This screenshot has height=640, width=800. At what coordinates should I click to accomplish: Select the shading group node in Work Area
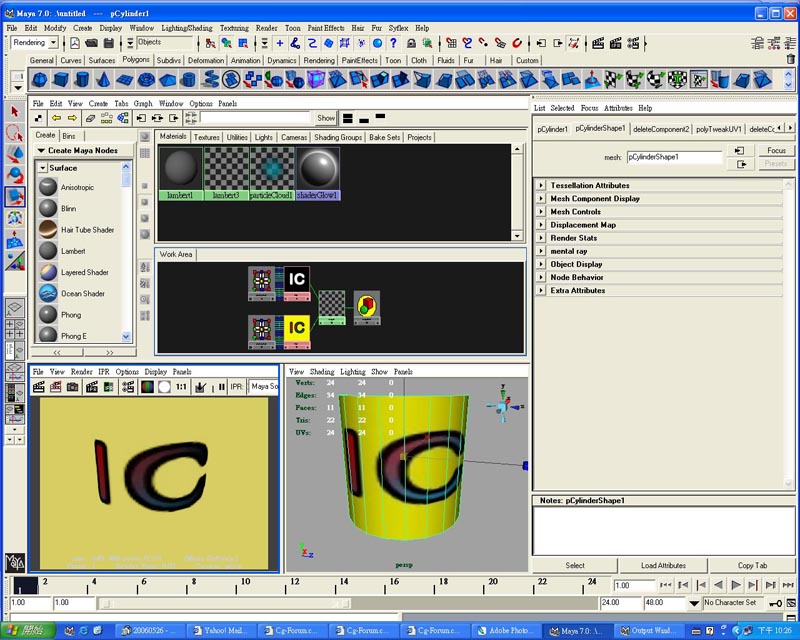367,308
